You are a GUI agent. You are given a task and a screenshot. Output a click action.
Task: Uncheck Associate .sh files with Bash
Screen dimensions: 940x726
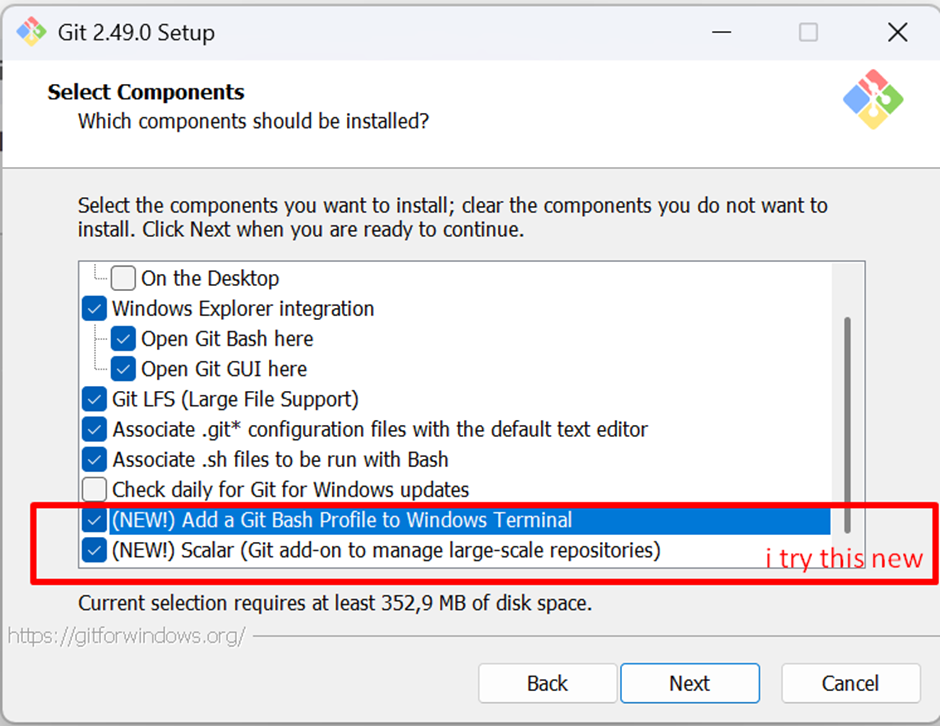(94, 460)
